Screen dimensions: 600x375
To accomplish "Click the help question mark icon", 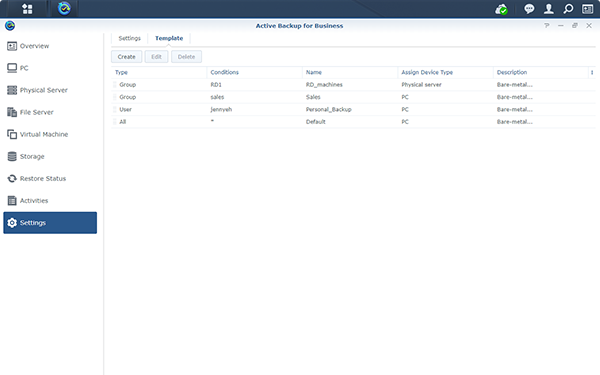I will [547, 26].
